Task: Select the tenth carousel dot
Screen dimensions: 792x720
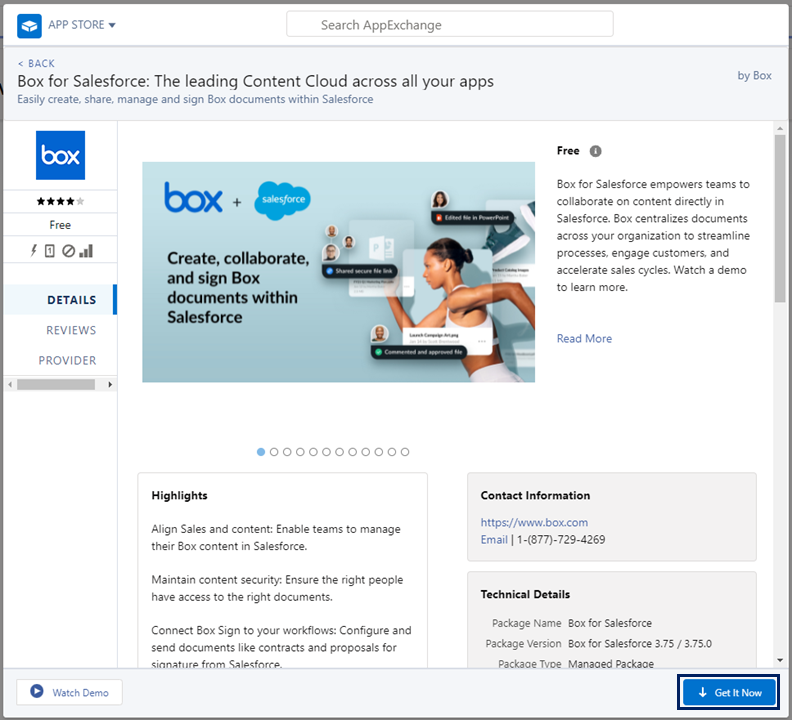Action: coord(379,452)
